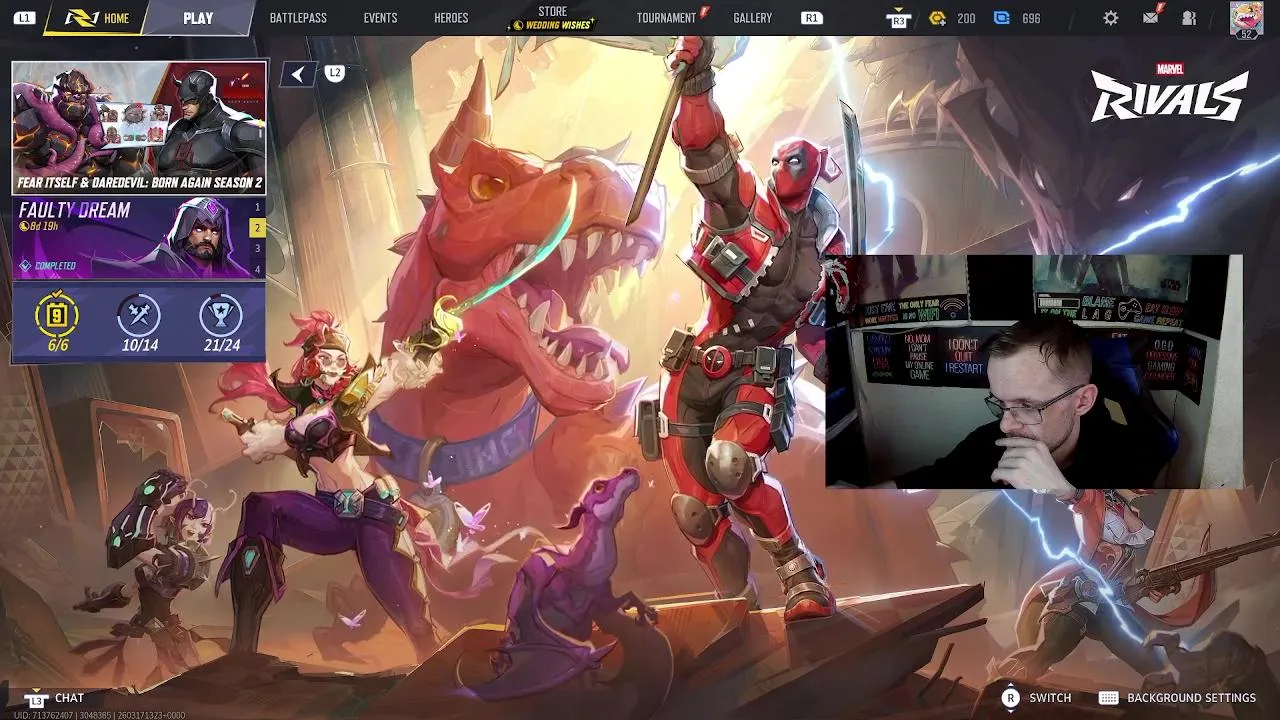Click the R stick Switch icon
1280x720 pixels.
pos(1010,698)
